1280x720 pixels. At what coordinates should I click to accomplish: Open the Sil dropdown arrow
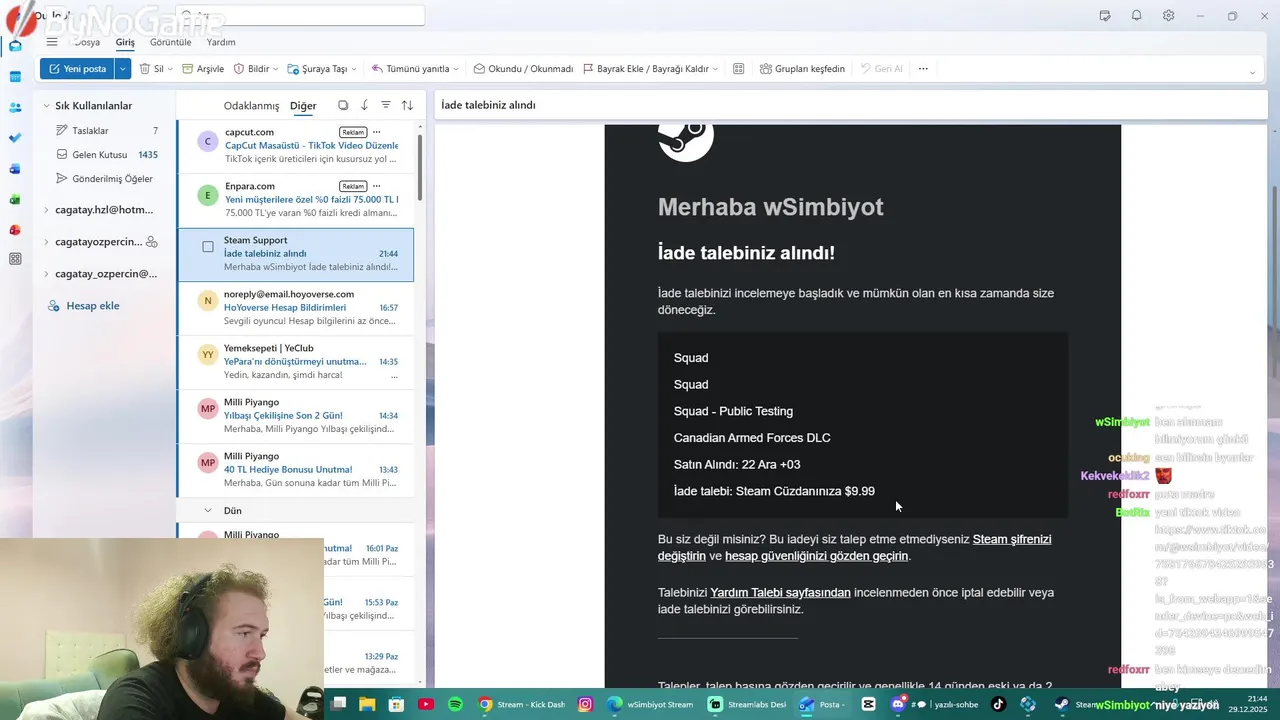tap(170, 69)
